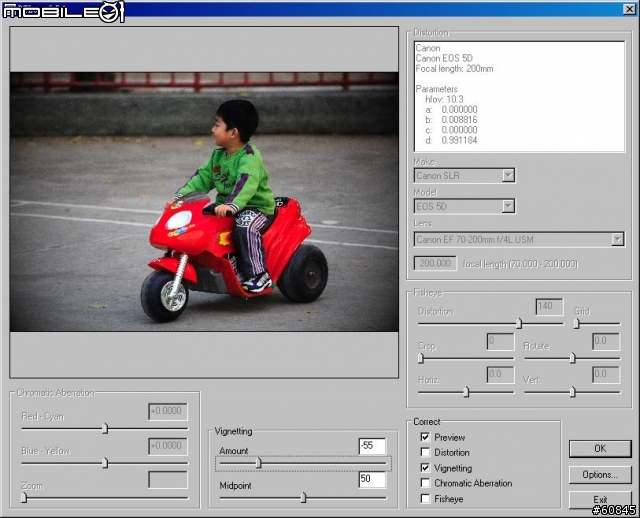Close the dialog with the X button
Screen dimensions: 640x518
tap(629, 9)
